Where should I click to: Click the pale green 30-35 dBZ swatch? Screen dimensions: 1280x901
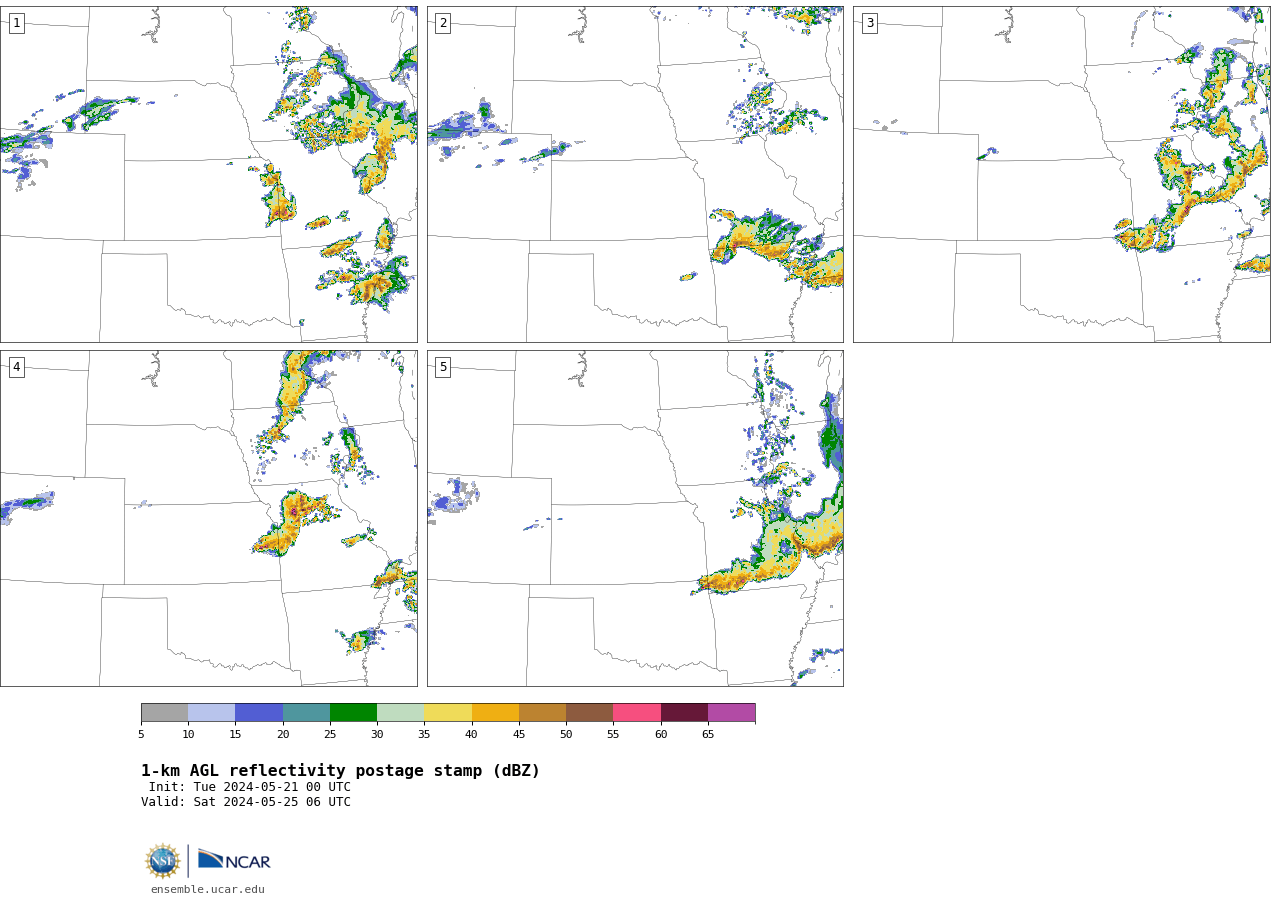point(400,713)
